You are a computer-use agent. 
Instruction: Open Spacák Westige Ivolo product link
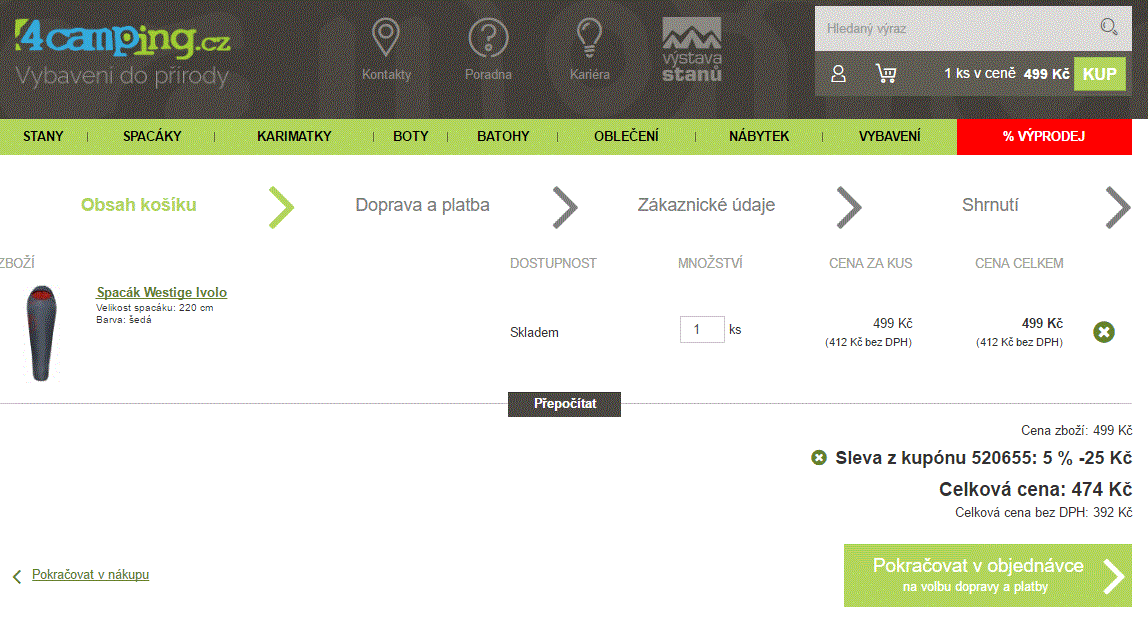pyautogui.click(x=161, y=293)
